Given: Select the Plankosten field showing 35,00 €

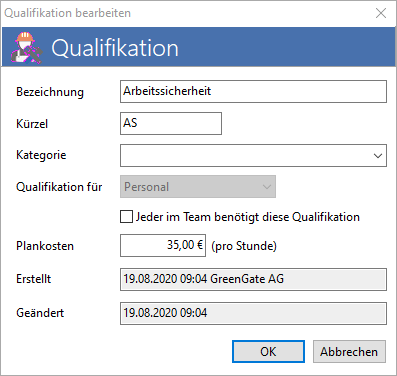Looking at the screenshot, I should point(163,246).
